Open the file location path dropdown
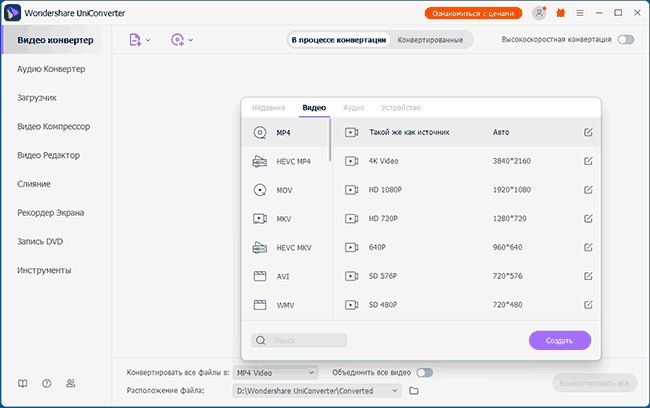Screen dimensions: 650x408 (x=317, y=391)
